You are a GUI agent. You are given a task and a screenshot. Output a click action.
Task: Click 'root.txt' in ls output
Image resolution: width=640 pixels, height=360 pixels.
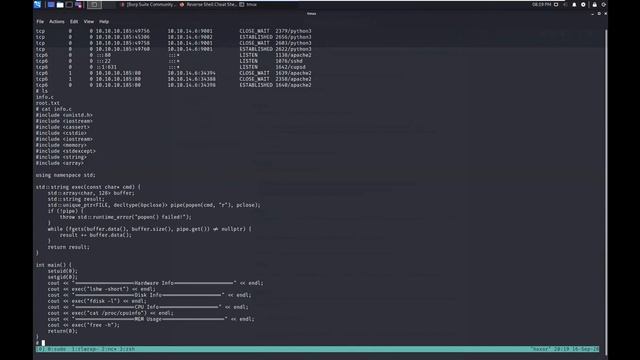(x=48, y=103)
